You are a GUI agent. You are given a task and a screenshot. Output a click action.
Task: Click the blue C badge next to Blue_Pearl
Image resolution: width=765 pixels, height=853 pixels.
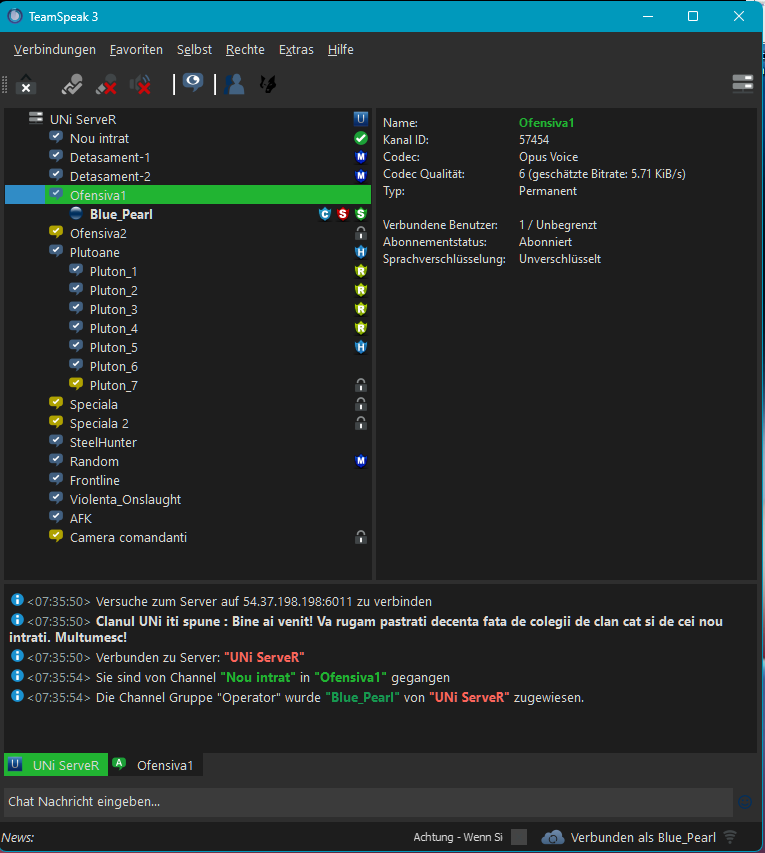(325, 214)
